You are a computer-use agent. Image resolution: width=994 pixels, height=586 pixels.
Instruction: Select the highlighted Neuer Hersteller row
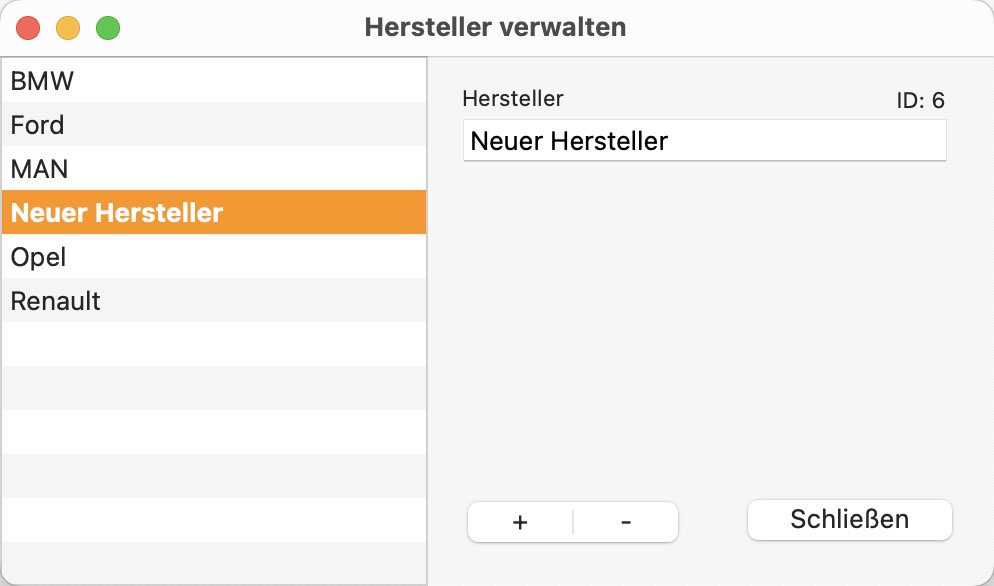pos(214,212)
